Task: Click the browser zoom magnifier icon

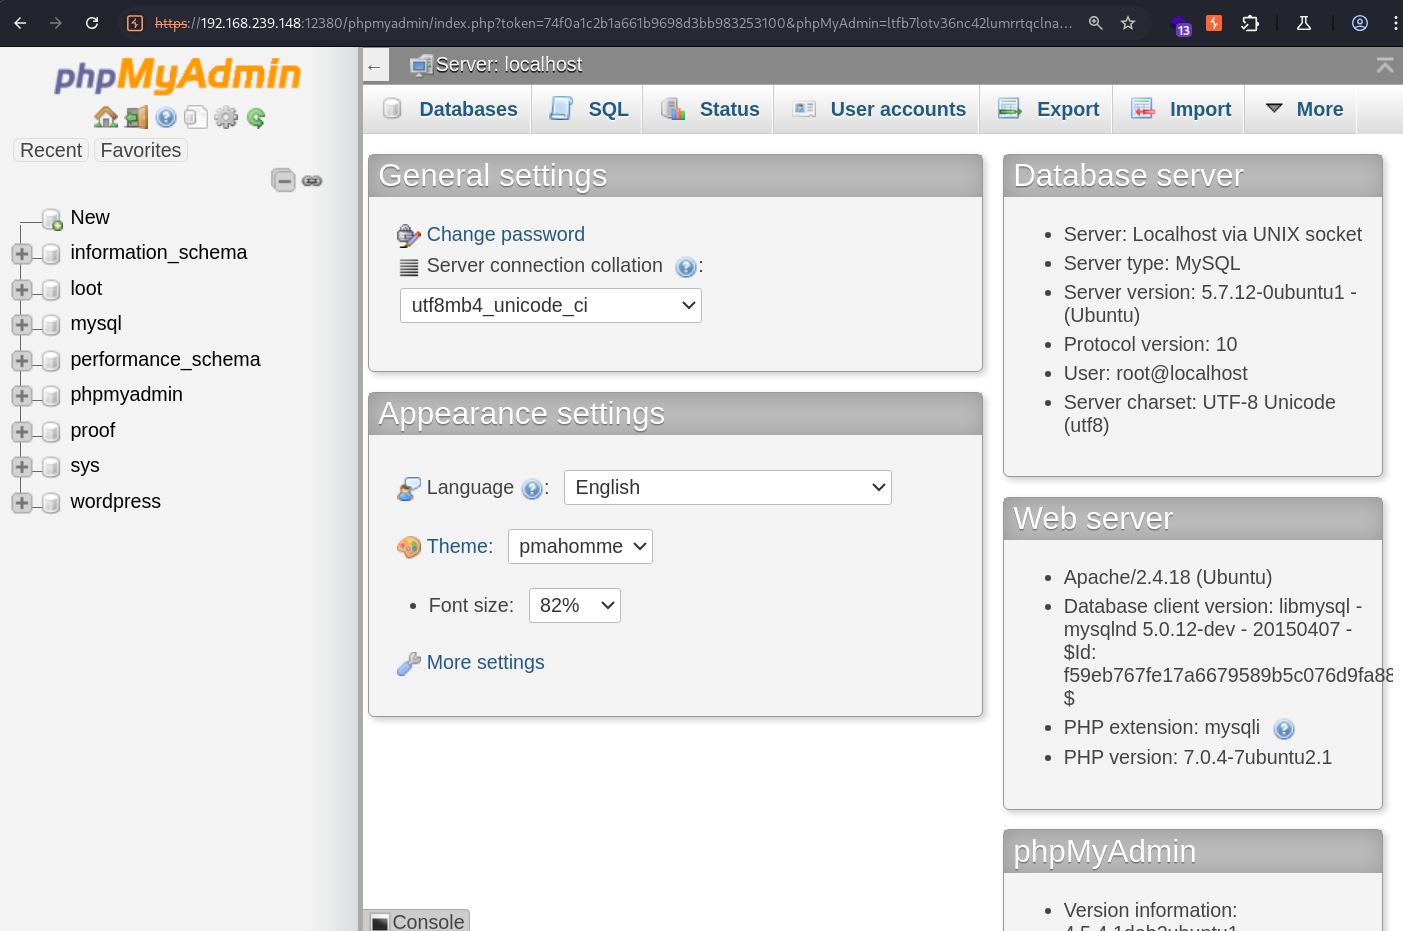Action: [1096, 23]
